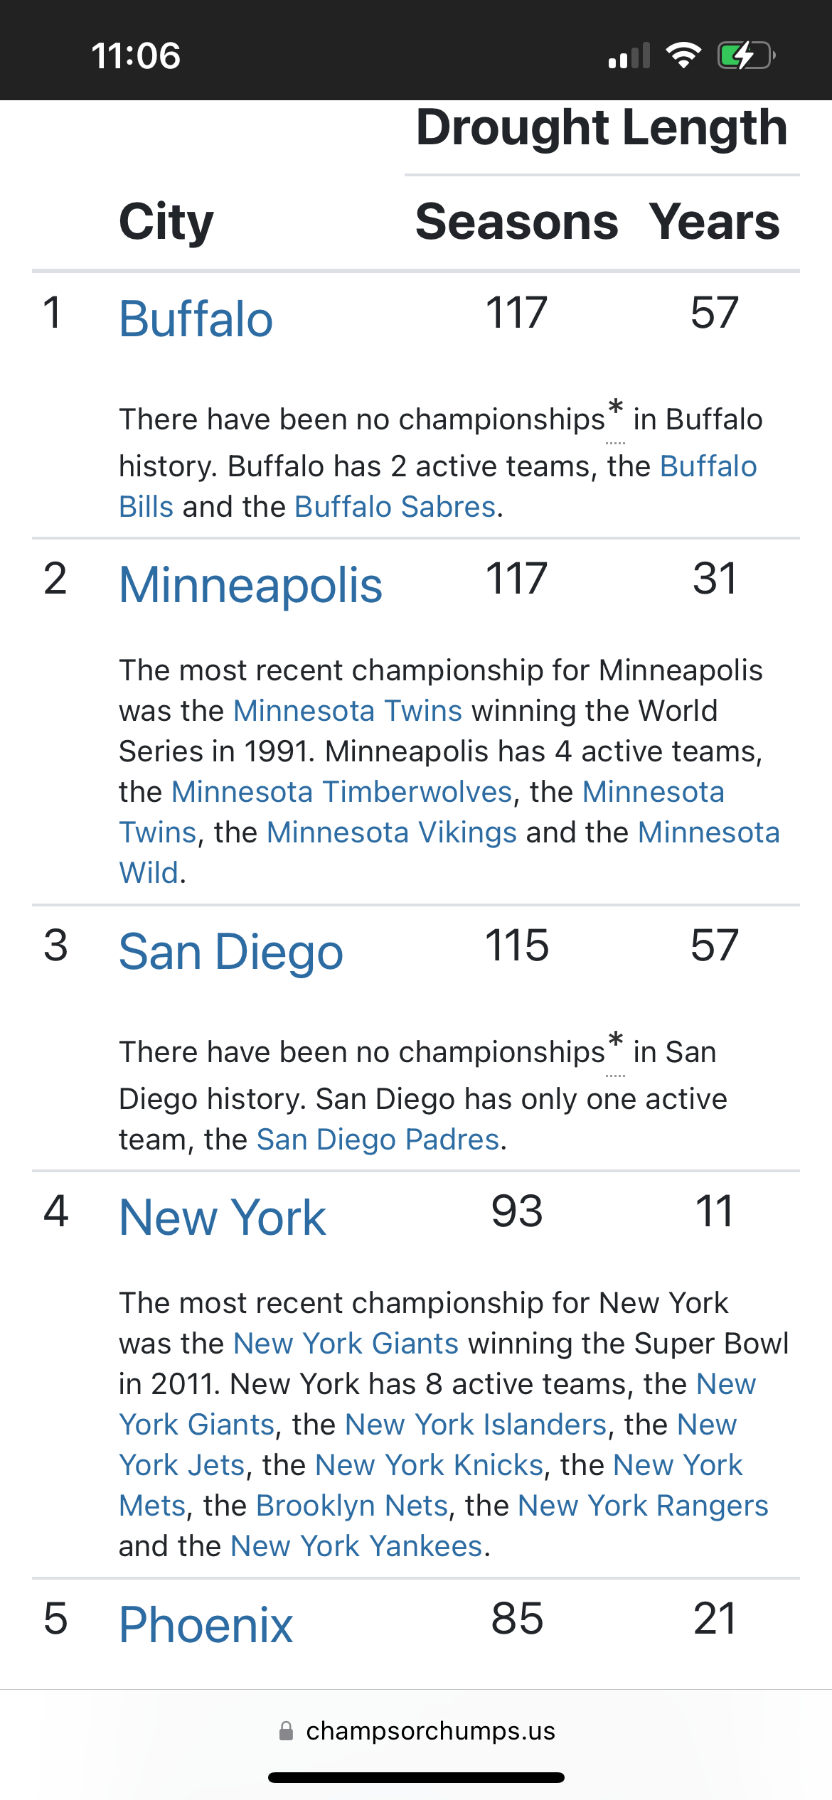Open the Minnesota Timberwolves link

[x=342, y=792]
